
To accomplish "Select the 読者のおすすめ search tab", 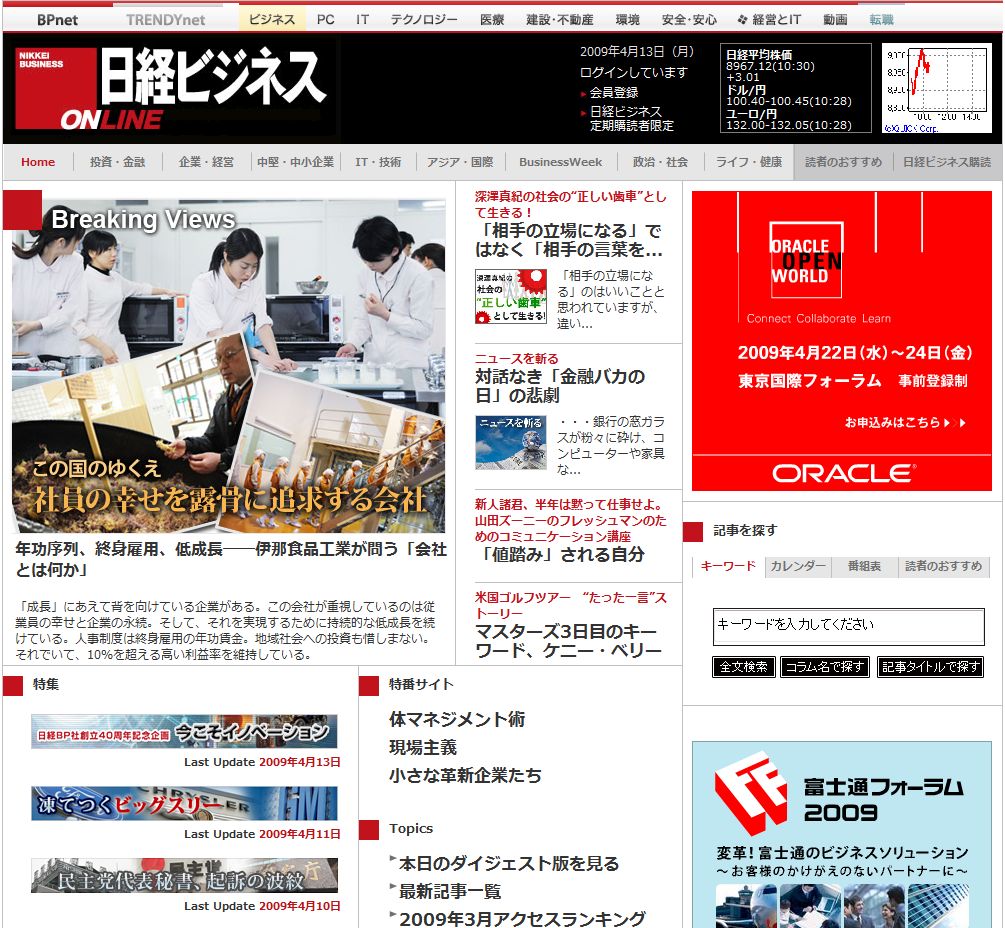I will tap(943, 566).
